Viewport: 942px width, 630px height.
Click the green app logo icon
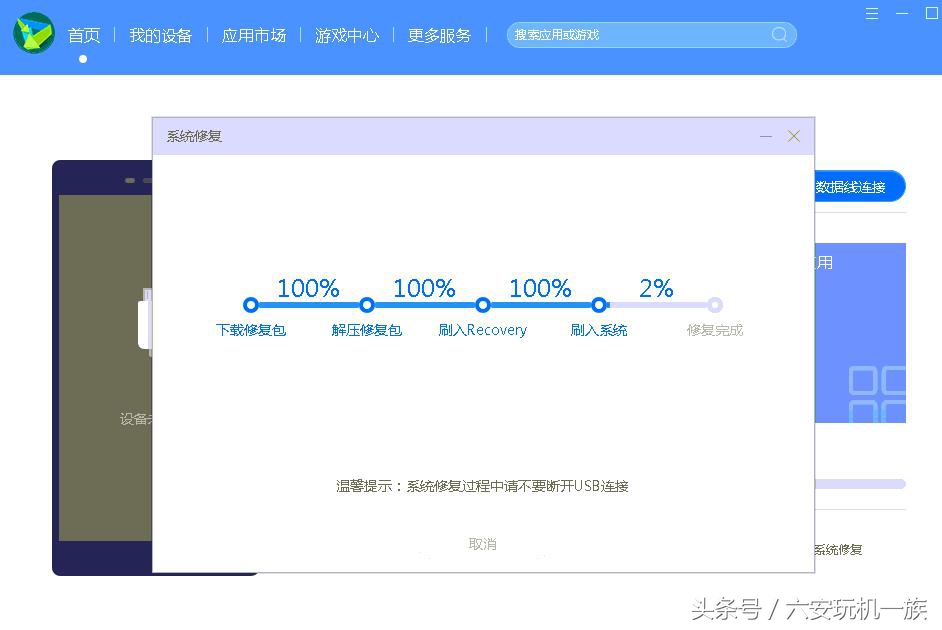pyautogui.click(x=33, y=33)
